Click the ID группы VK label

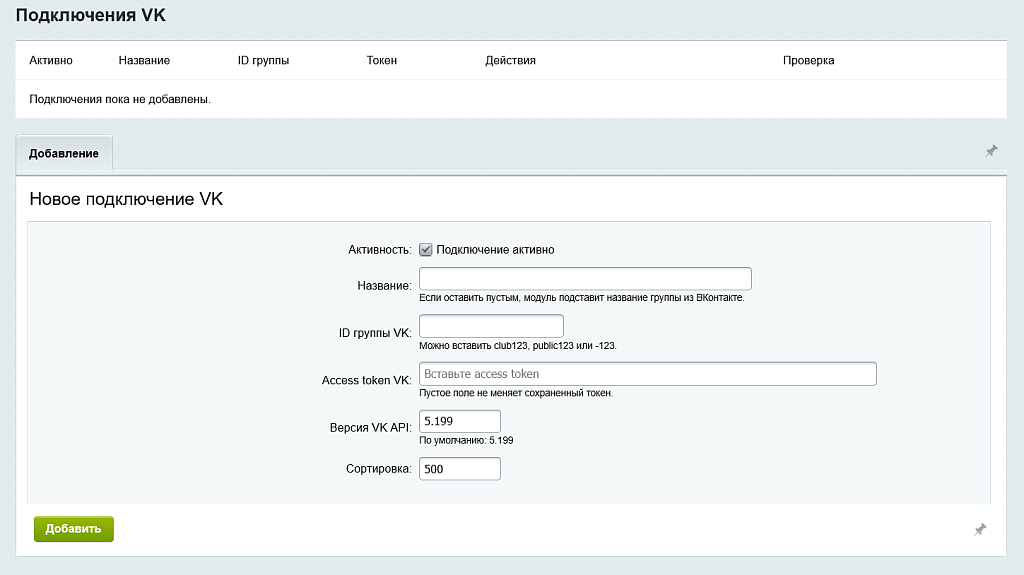(375, 333)
